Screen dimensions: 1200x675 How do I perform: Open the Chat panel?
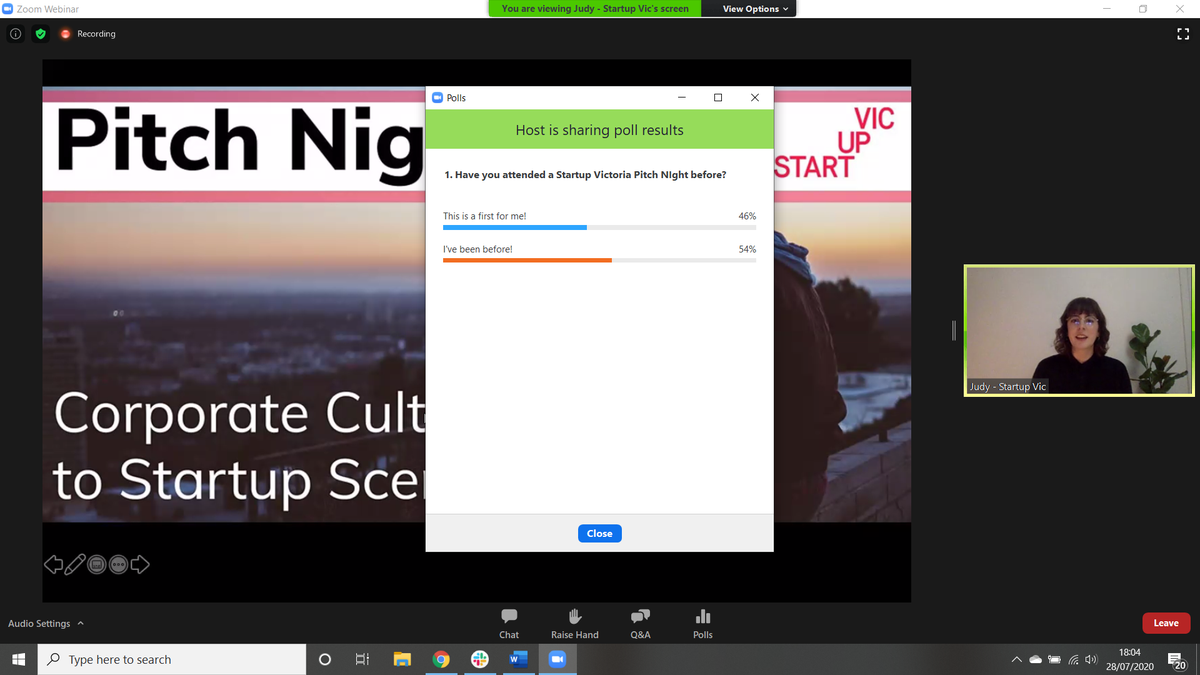509,623
